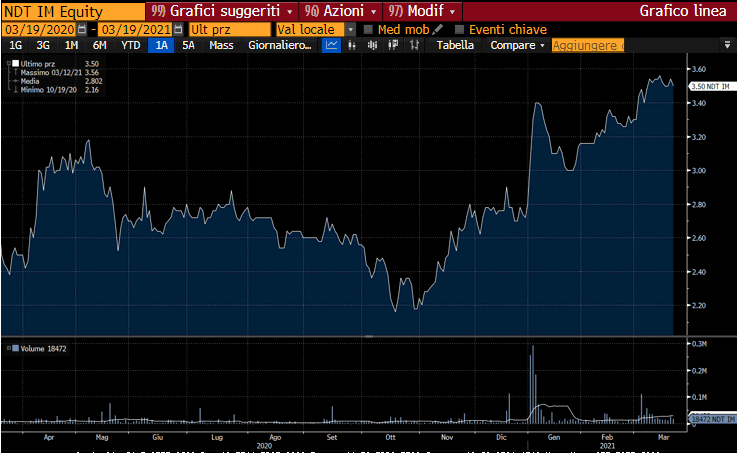Switch to the YTD time range
739x453 pixels.
(130, 46)
